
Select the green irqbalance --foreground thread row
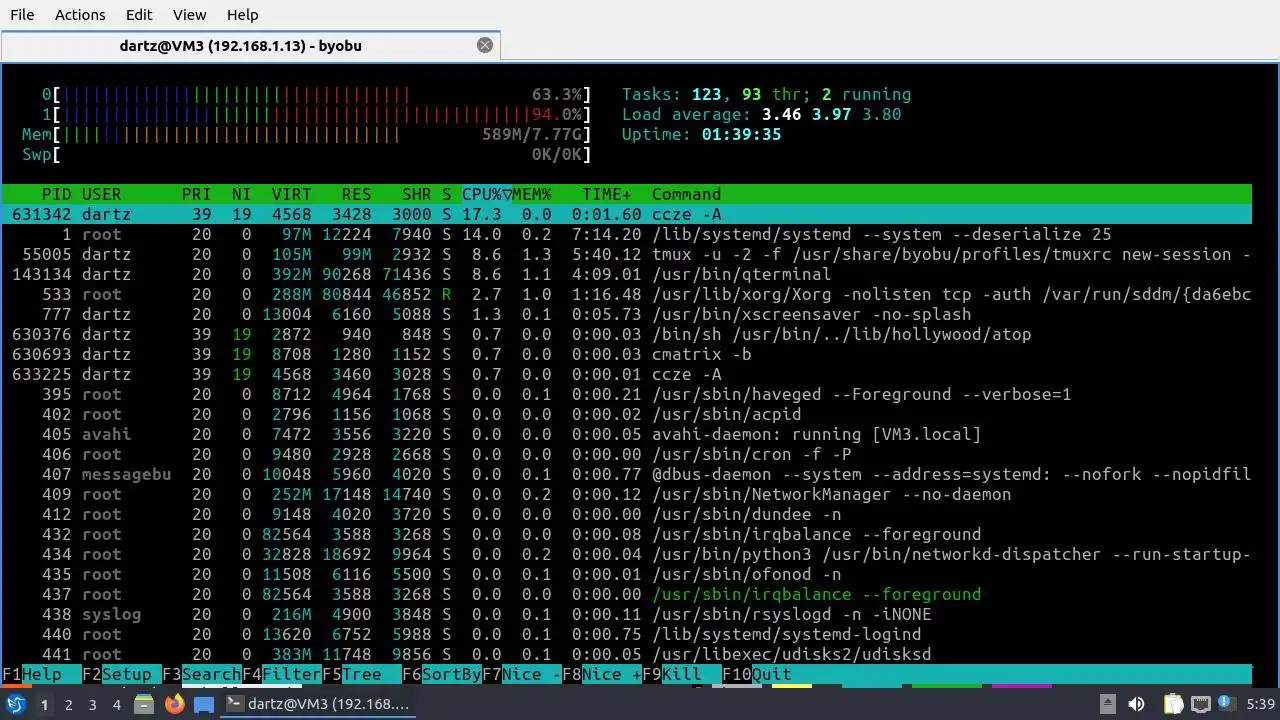(x=627, y=594)
